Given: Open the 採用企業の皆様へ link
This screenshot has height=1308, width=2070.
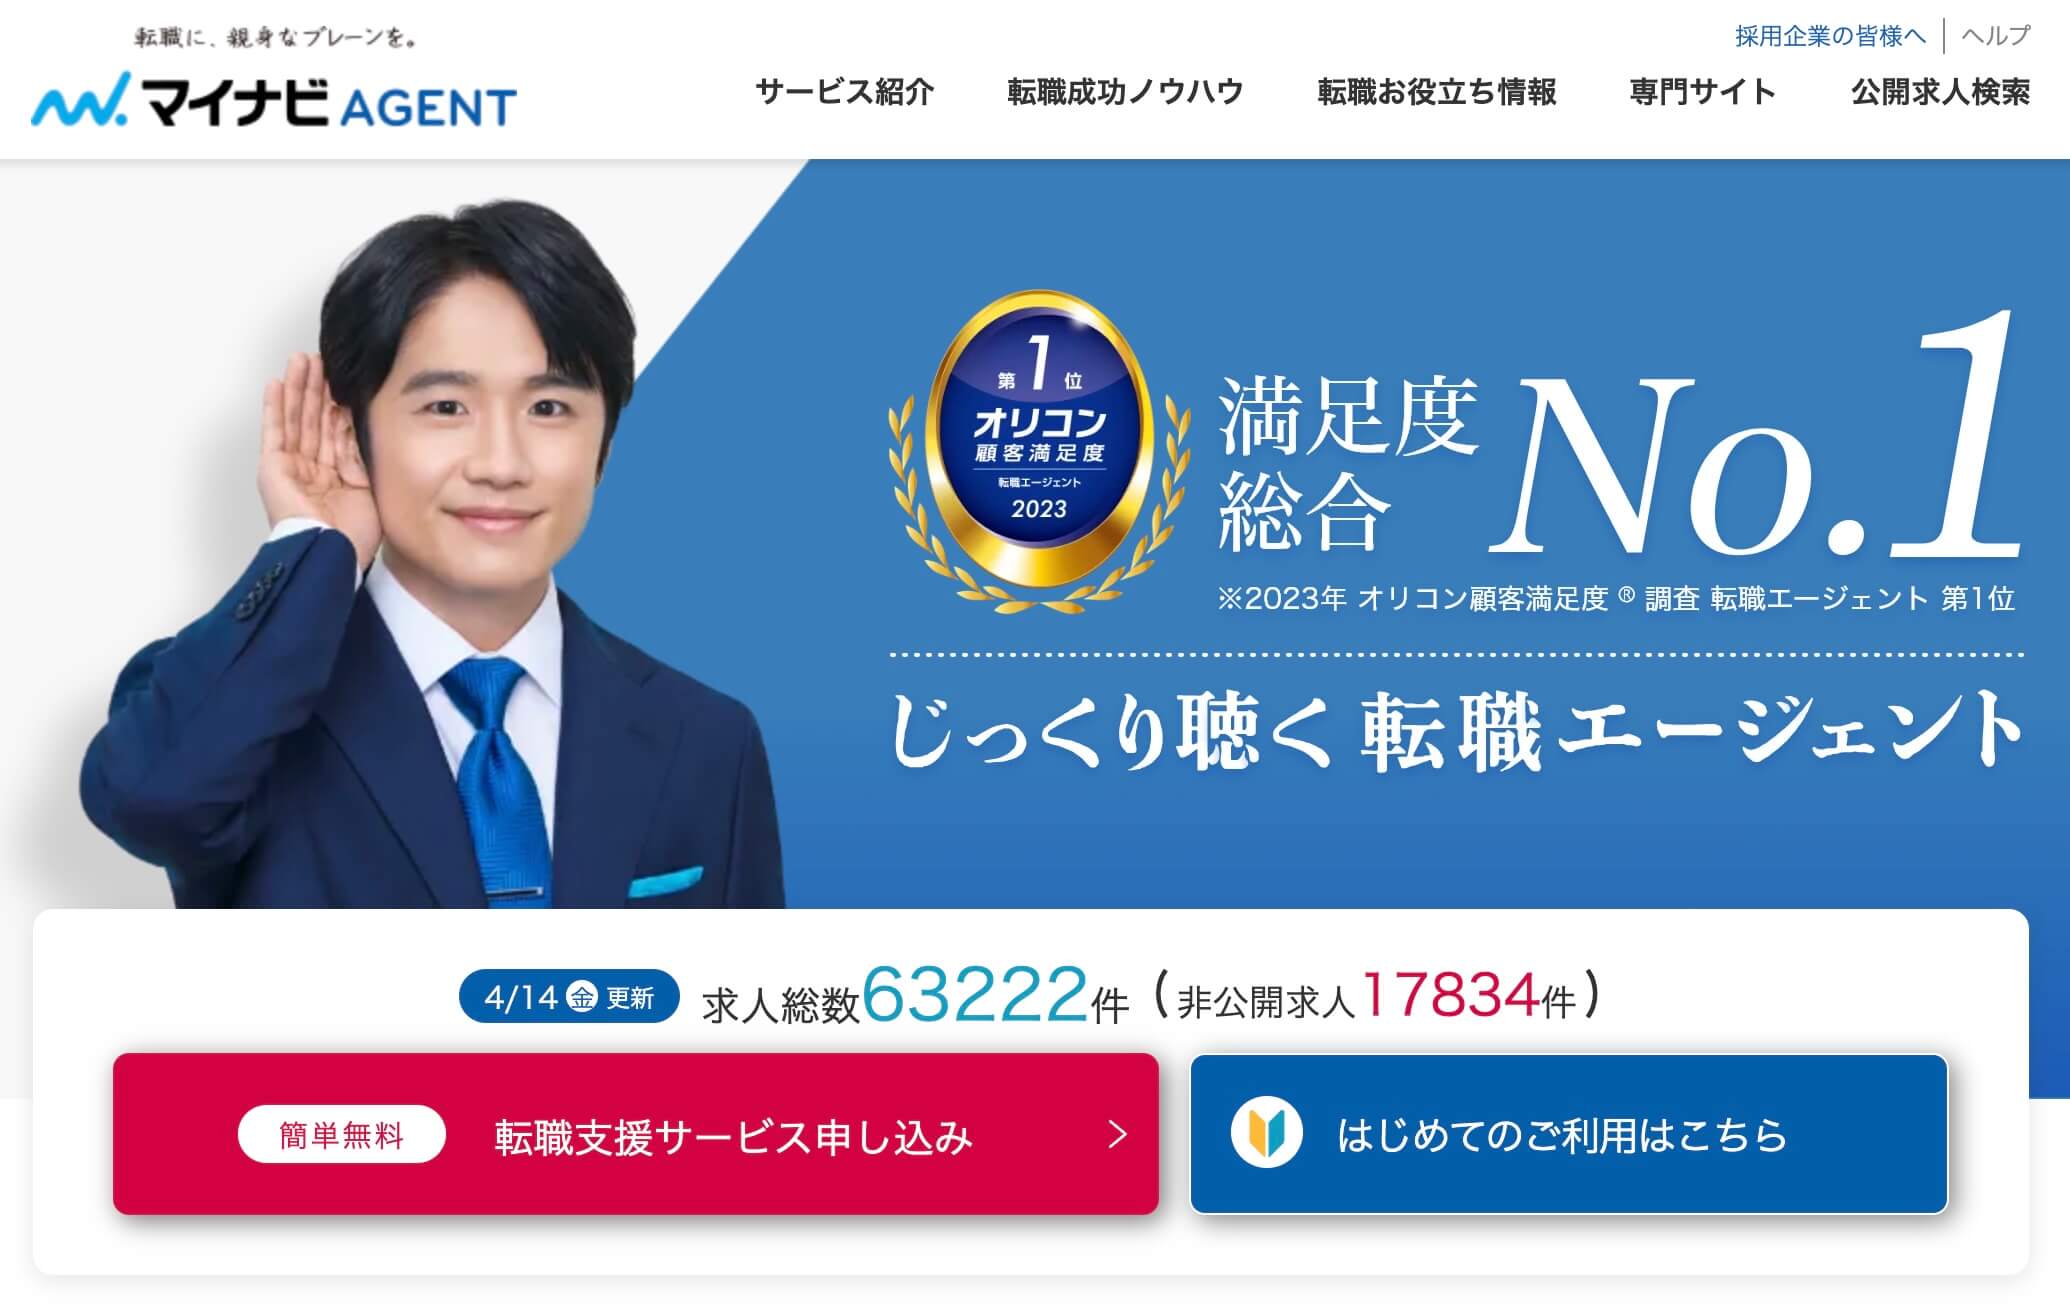Looking at the screenshot, I should pos(1830,36).
